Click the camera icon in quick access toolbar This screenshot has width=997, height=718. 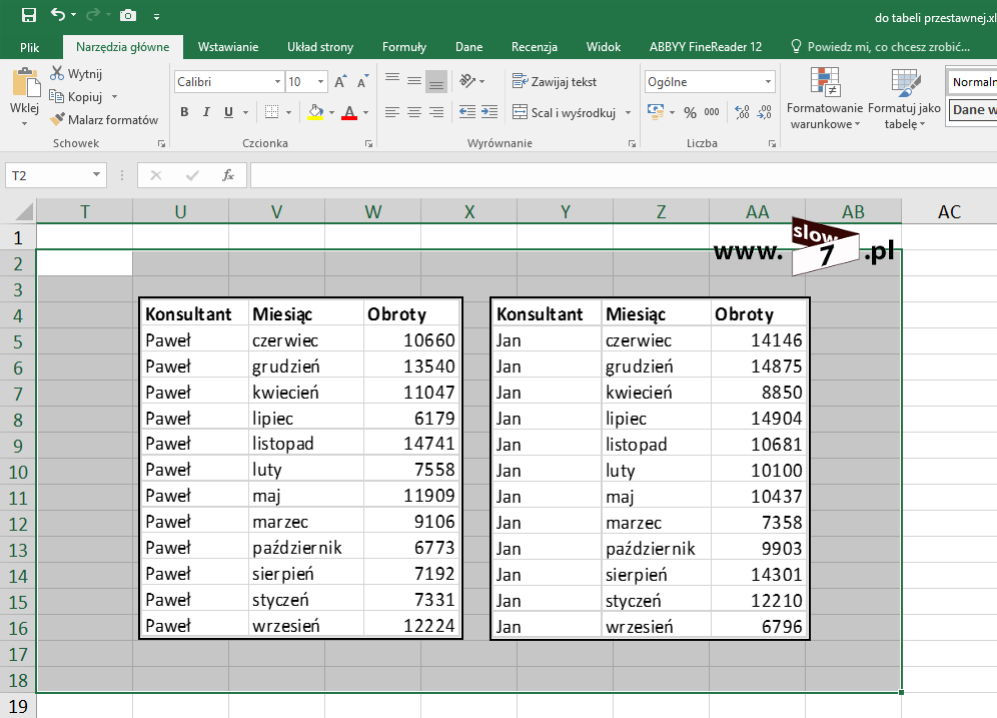tap(128, 15)
